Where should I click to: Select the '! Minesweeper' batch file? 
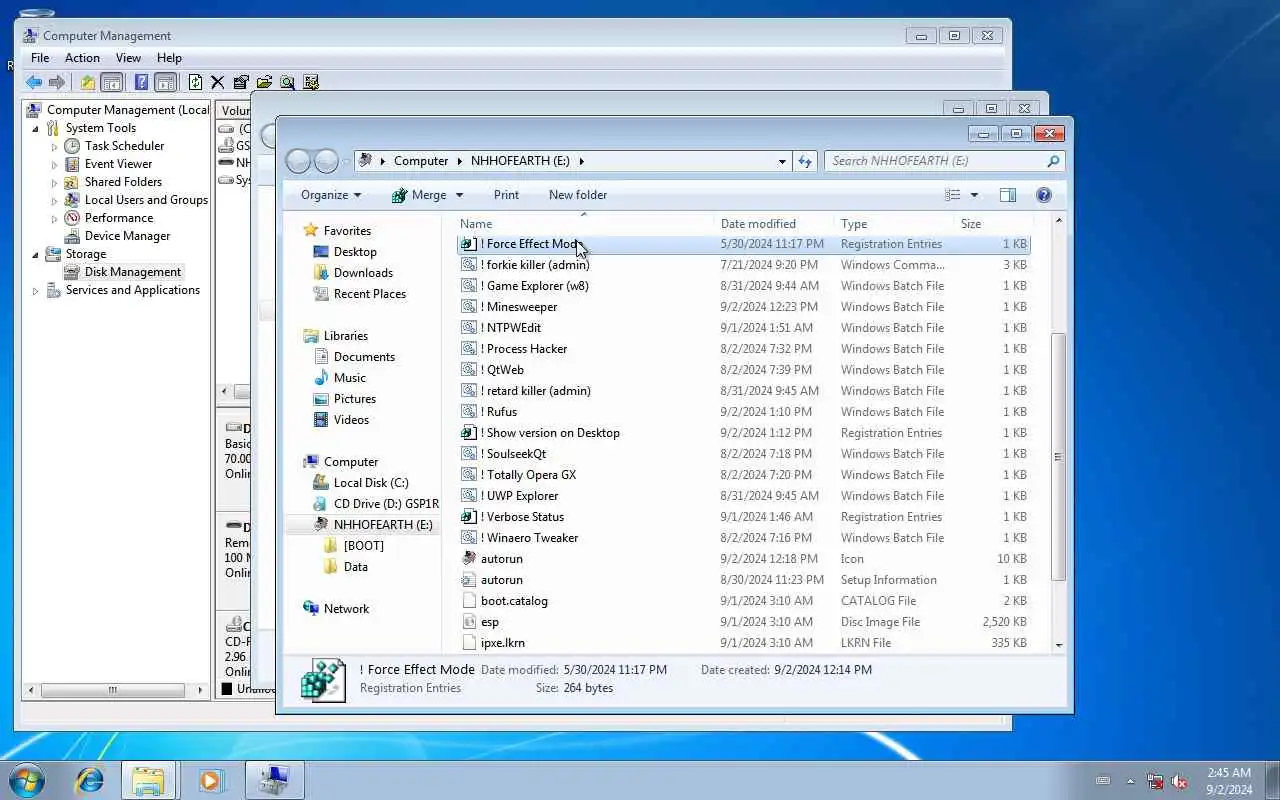click(743, 307)
